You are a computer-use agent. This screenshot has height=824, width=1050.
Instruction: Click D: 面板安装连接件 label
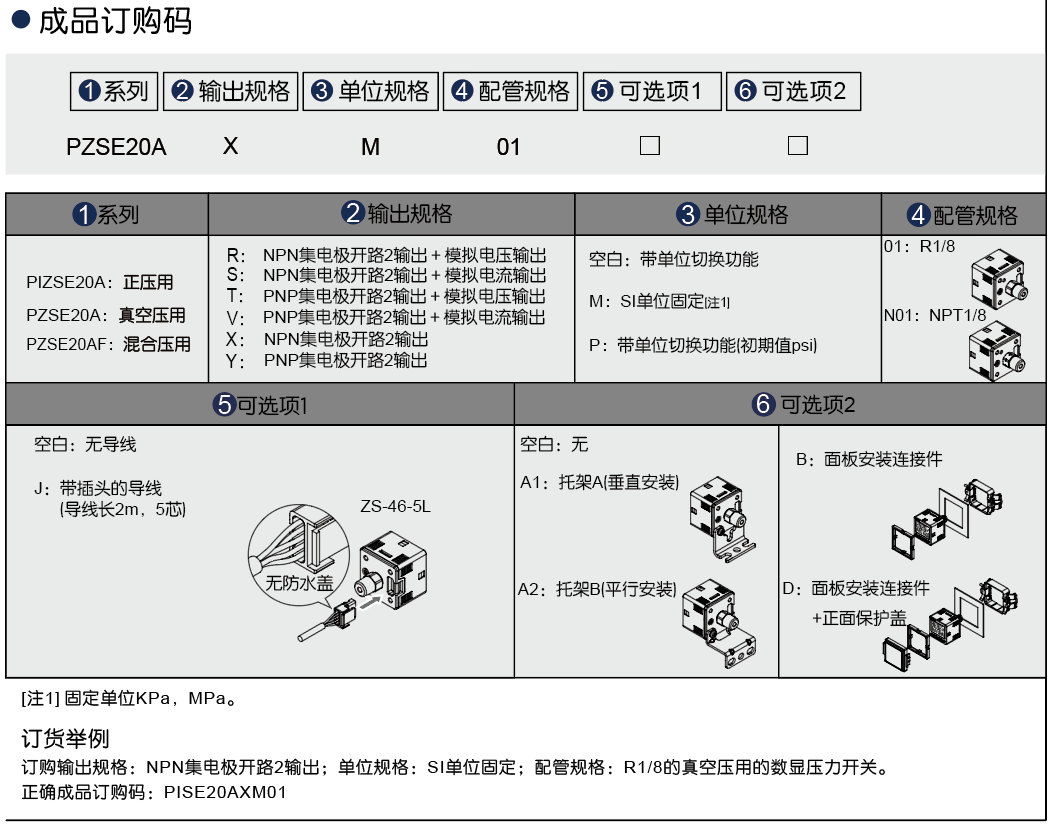coord(856,588)
